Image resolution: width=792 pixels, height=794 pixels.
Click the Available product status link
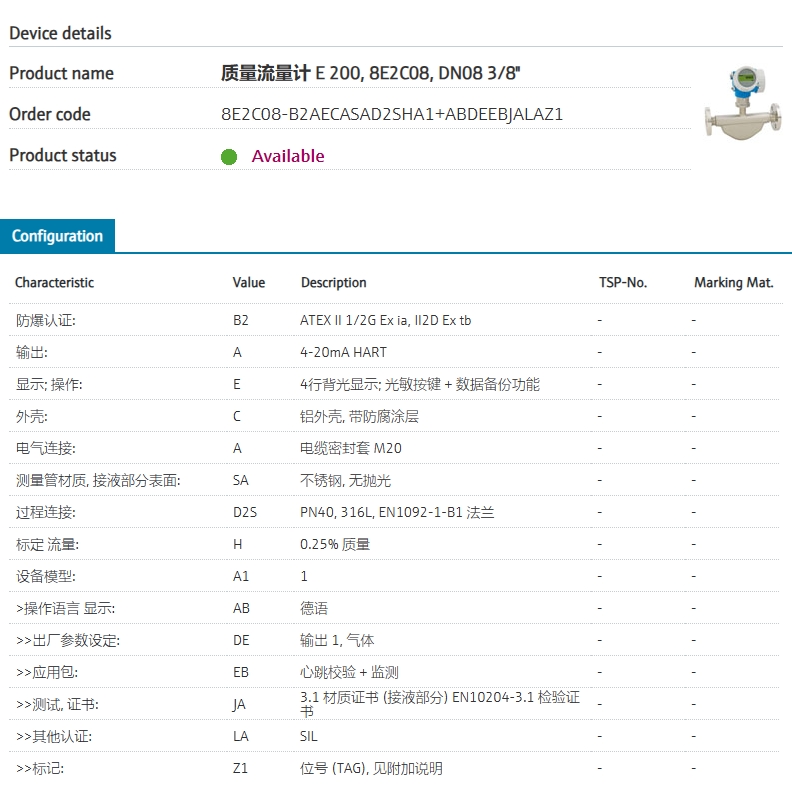coord(288,156)
